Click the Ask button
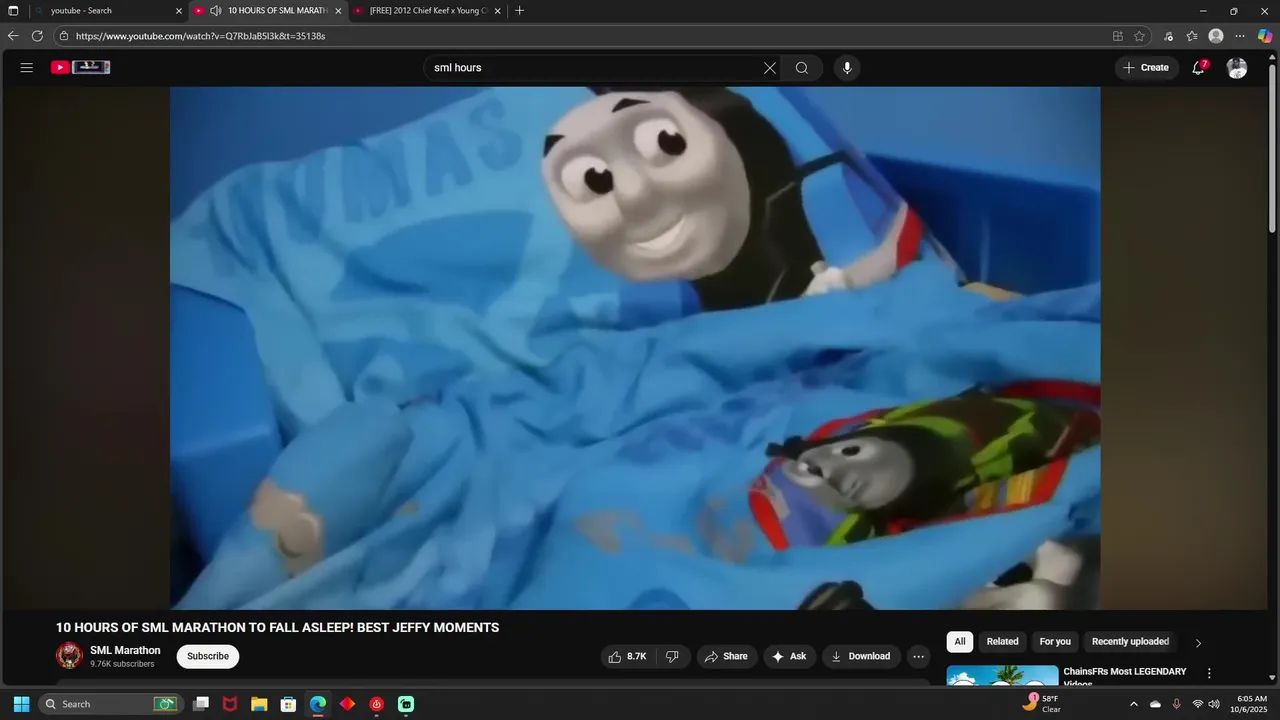This screenshot has height=720, width=1280. tap(790, 656)
